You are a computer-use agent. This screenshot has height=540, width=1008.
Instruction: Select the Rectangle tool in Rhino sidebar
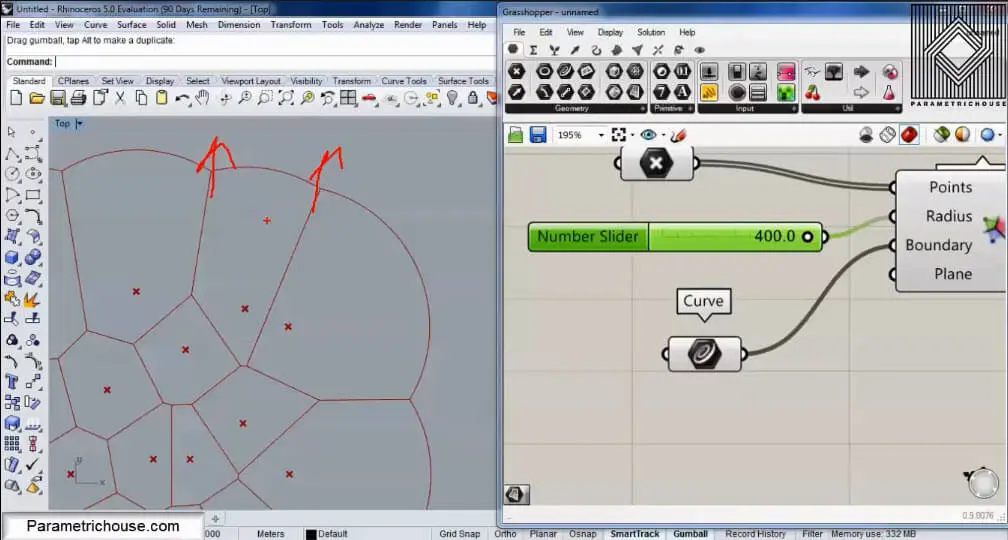coord(33,195)
